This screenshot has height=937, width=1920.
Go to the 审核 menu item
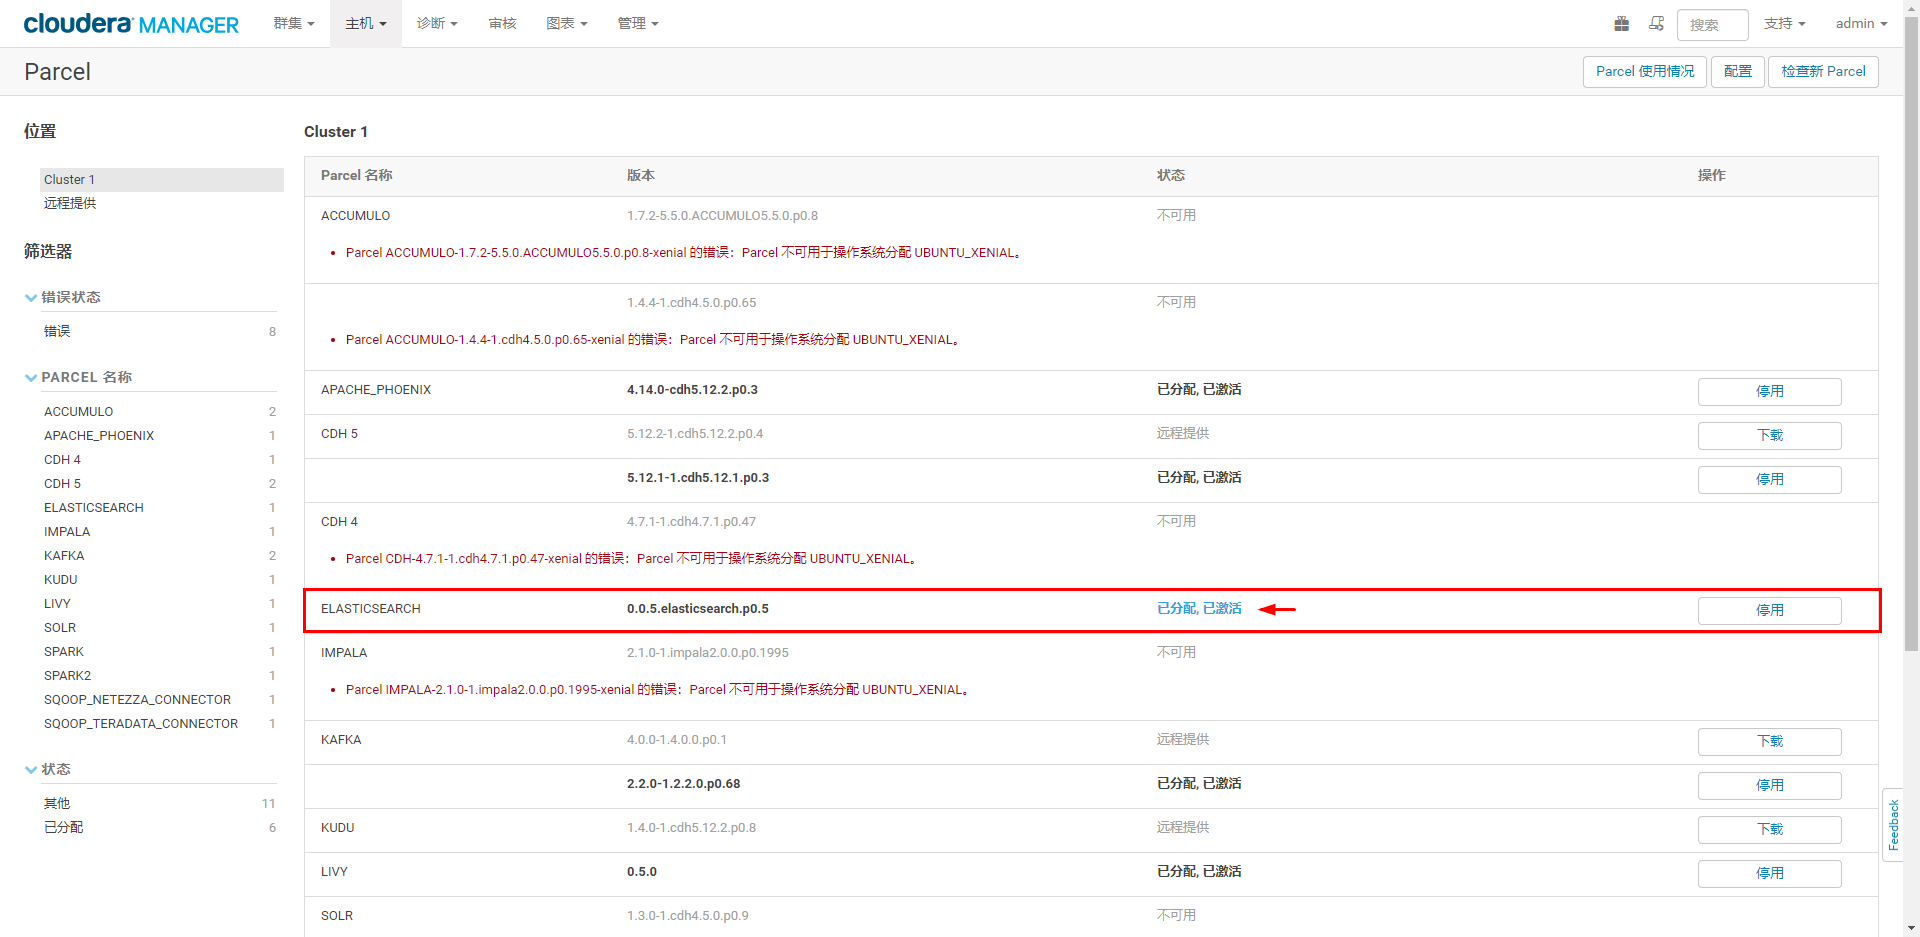503,23
